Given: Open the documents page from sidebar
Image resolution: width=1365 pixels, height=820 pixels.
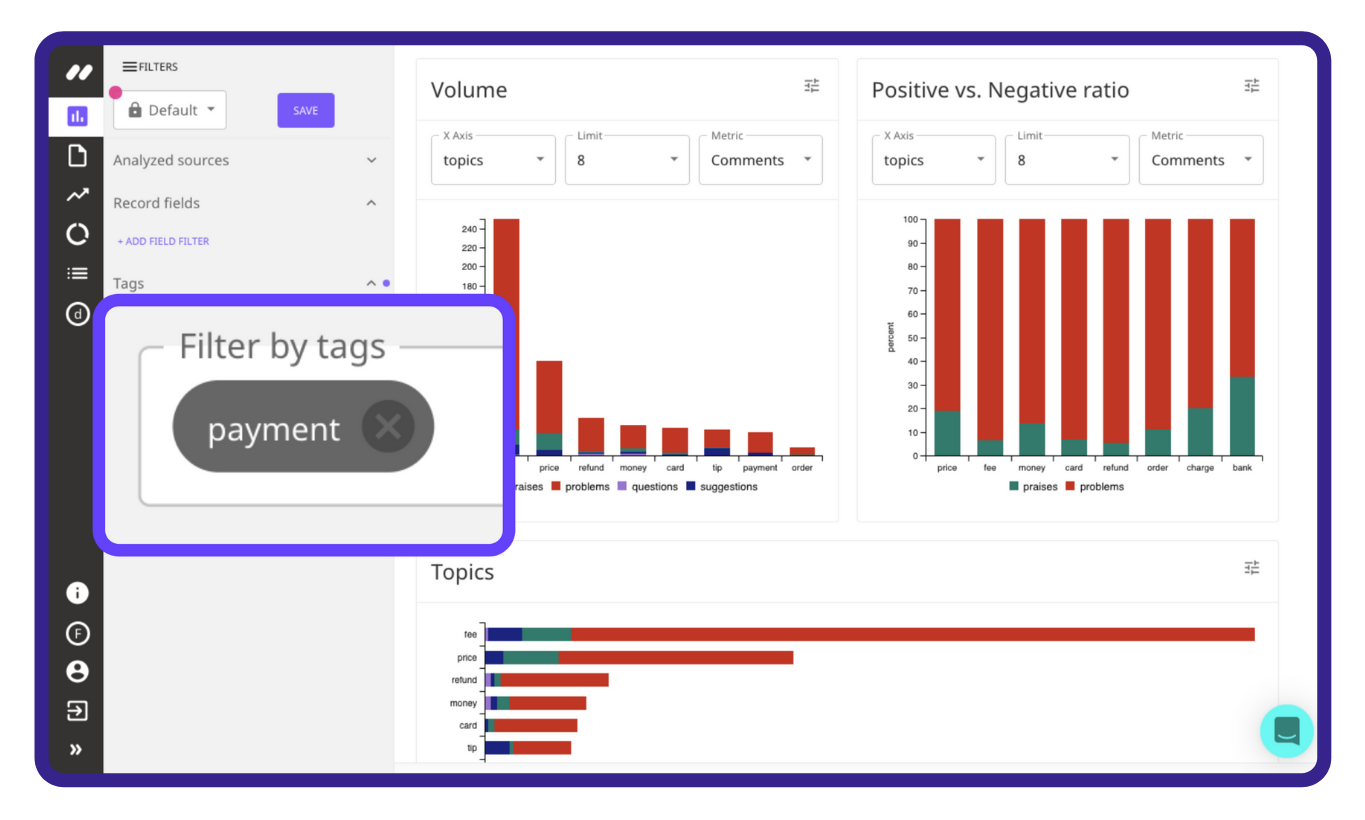Looking at the screenshot, I should [77, 155].
